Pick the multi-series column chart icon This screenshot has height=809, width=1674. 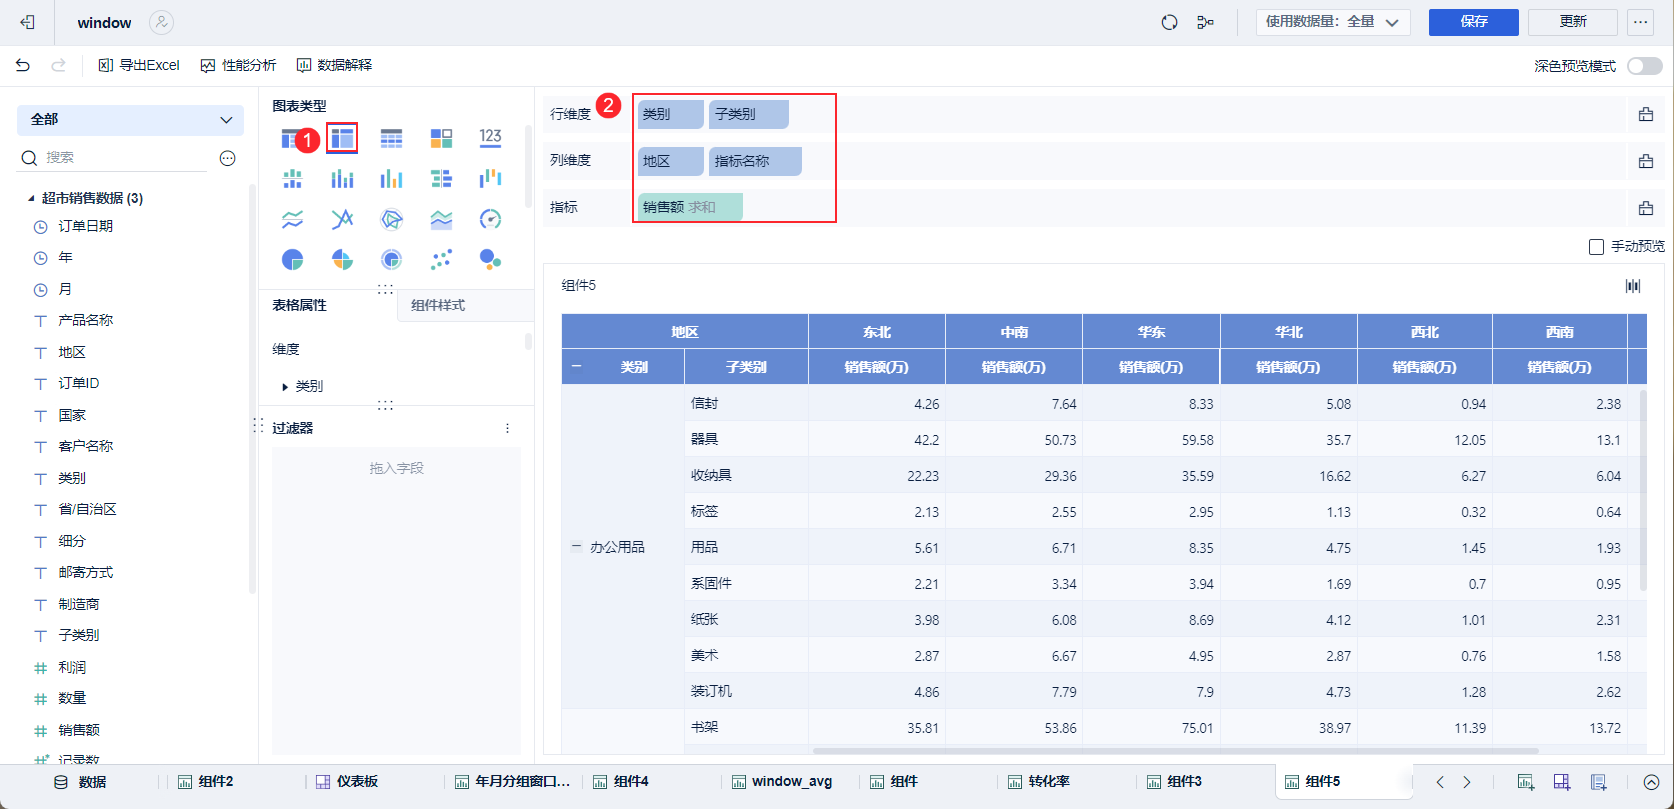pyautogui.click(x=391, y=179)
